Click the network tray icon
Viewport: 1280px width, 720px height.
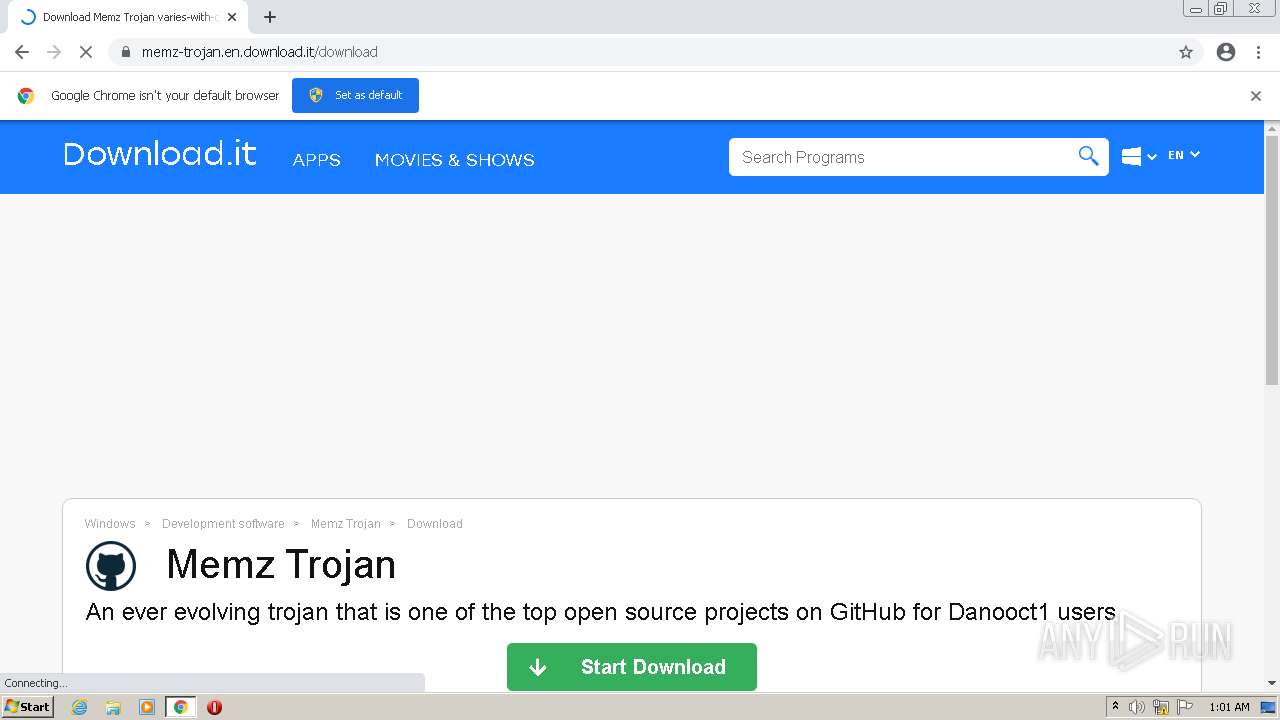tap(1161, 707)
